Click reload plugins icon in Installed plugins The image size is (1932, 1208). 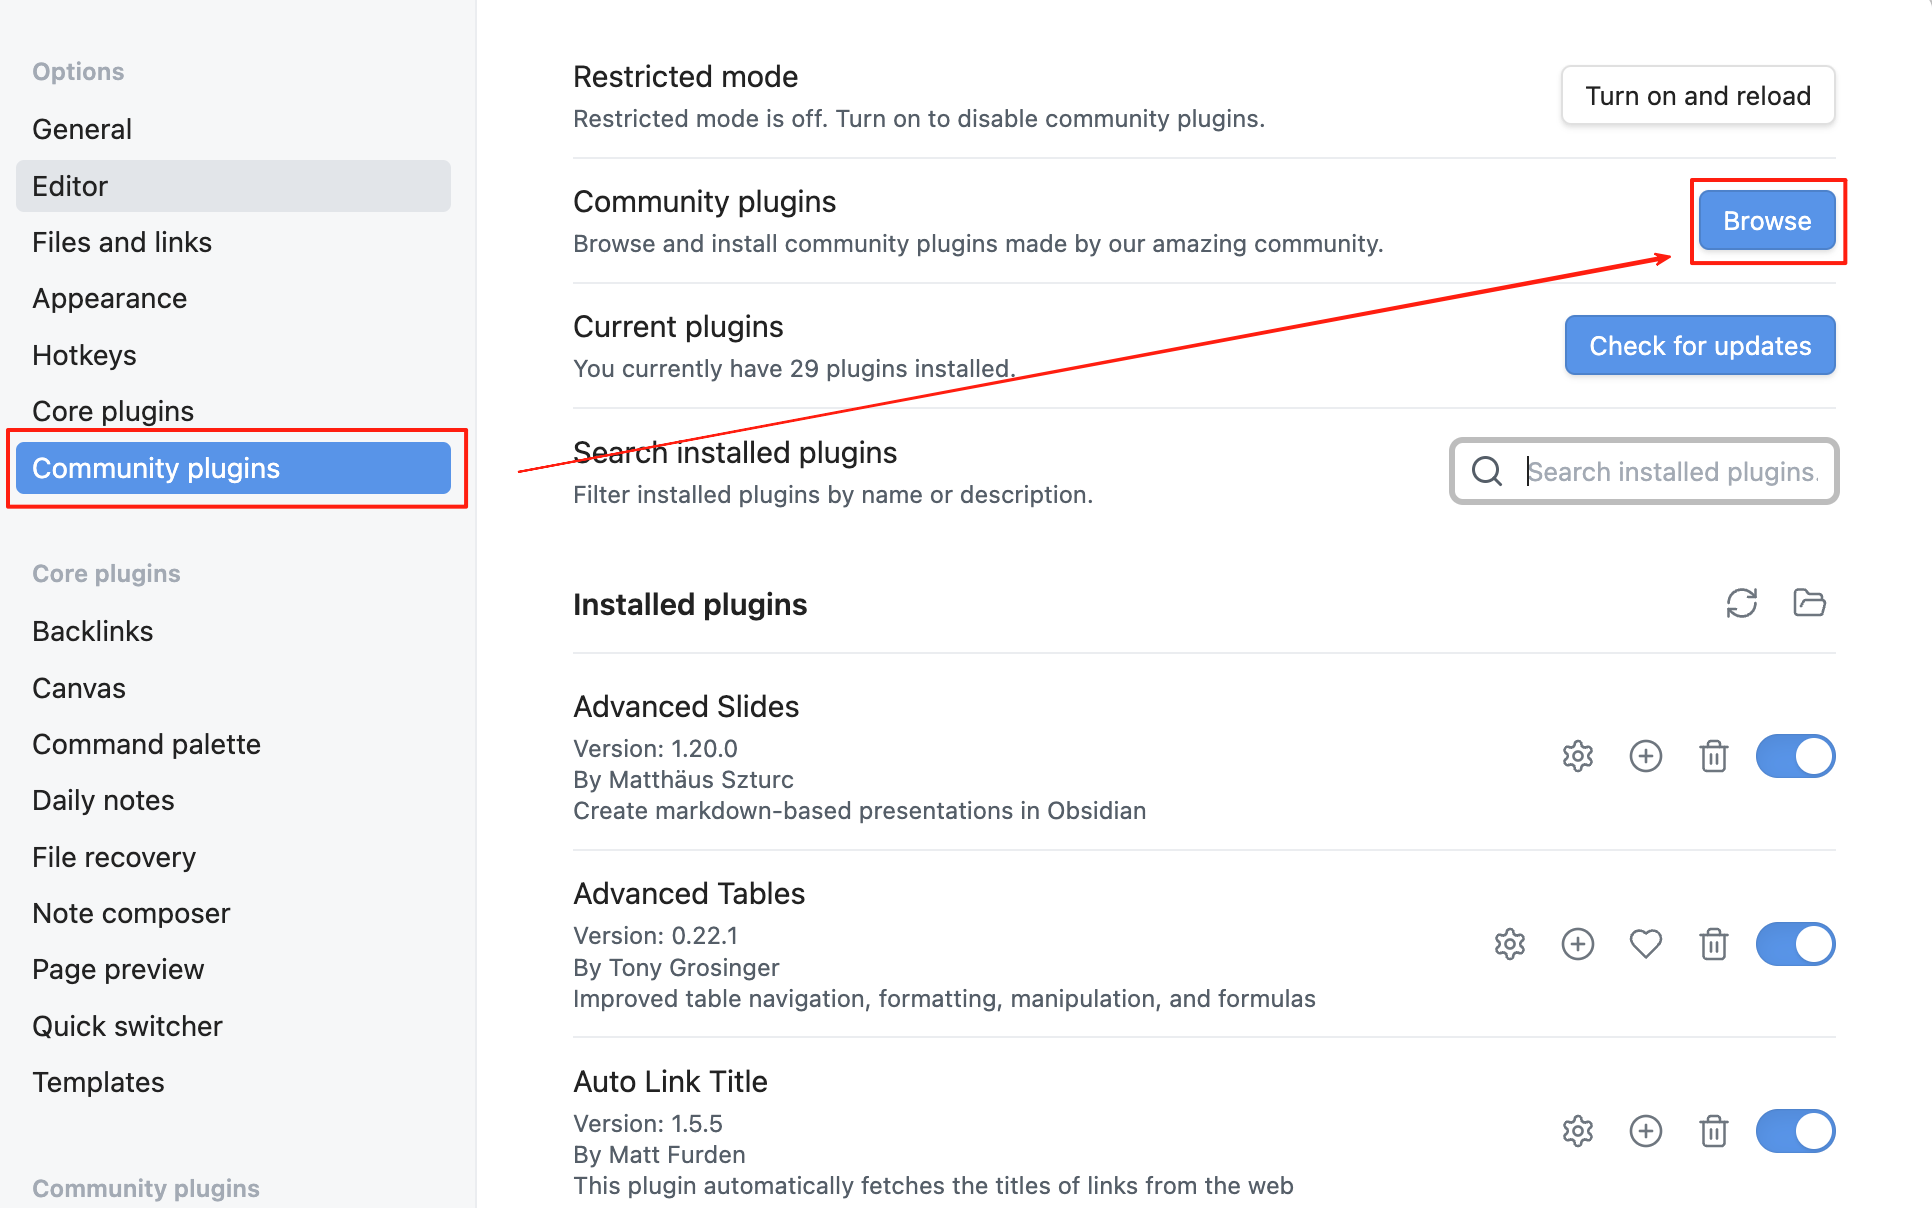pyautogui.click(x=1741, y=603)
